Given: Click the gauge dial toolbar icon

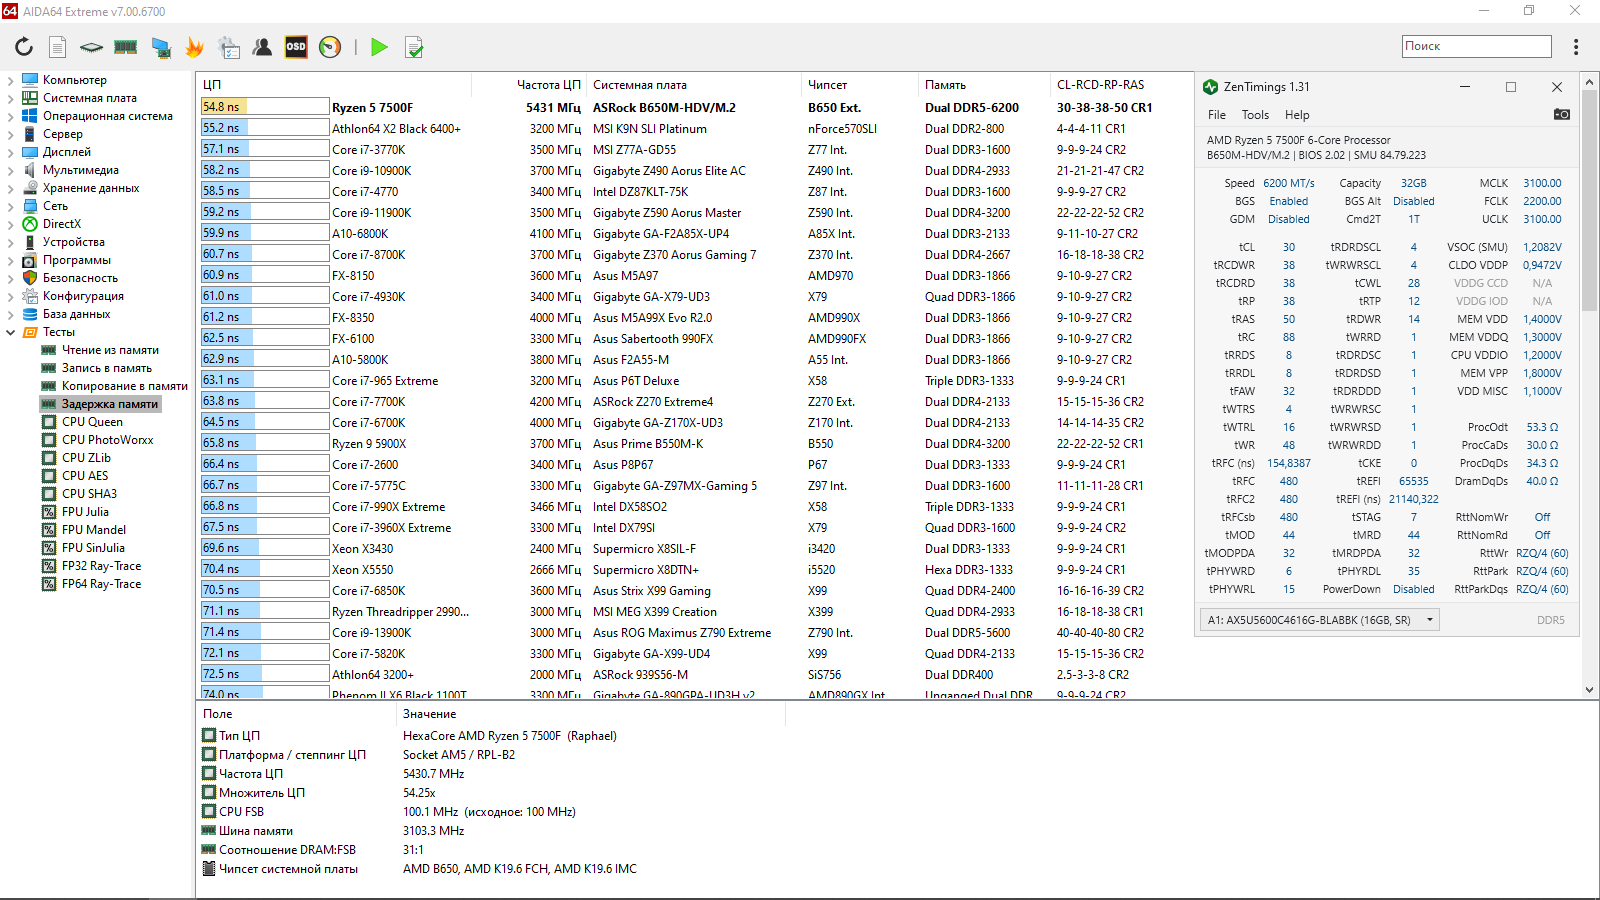Looking at the screenshot, I should 330,47.
